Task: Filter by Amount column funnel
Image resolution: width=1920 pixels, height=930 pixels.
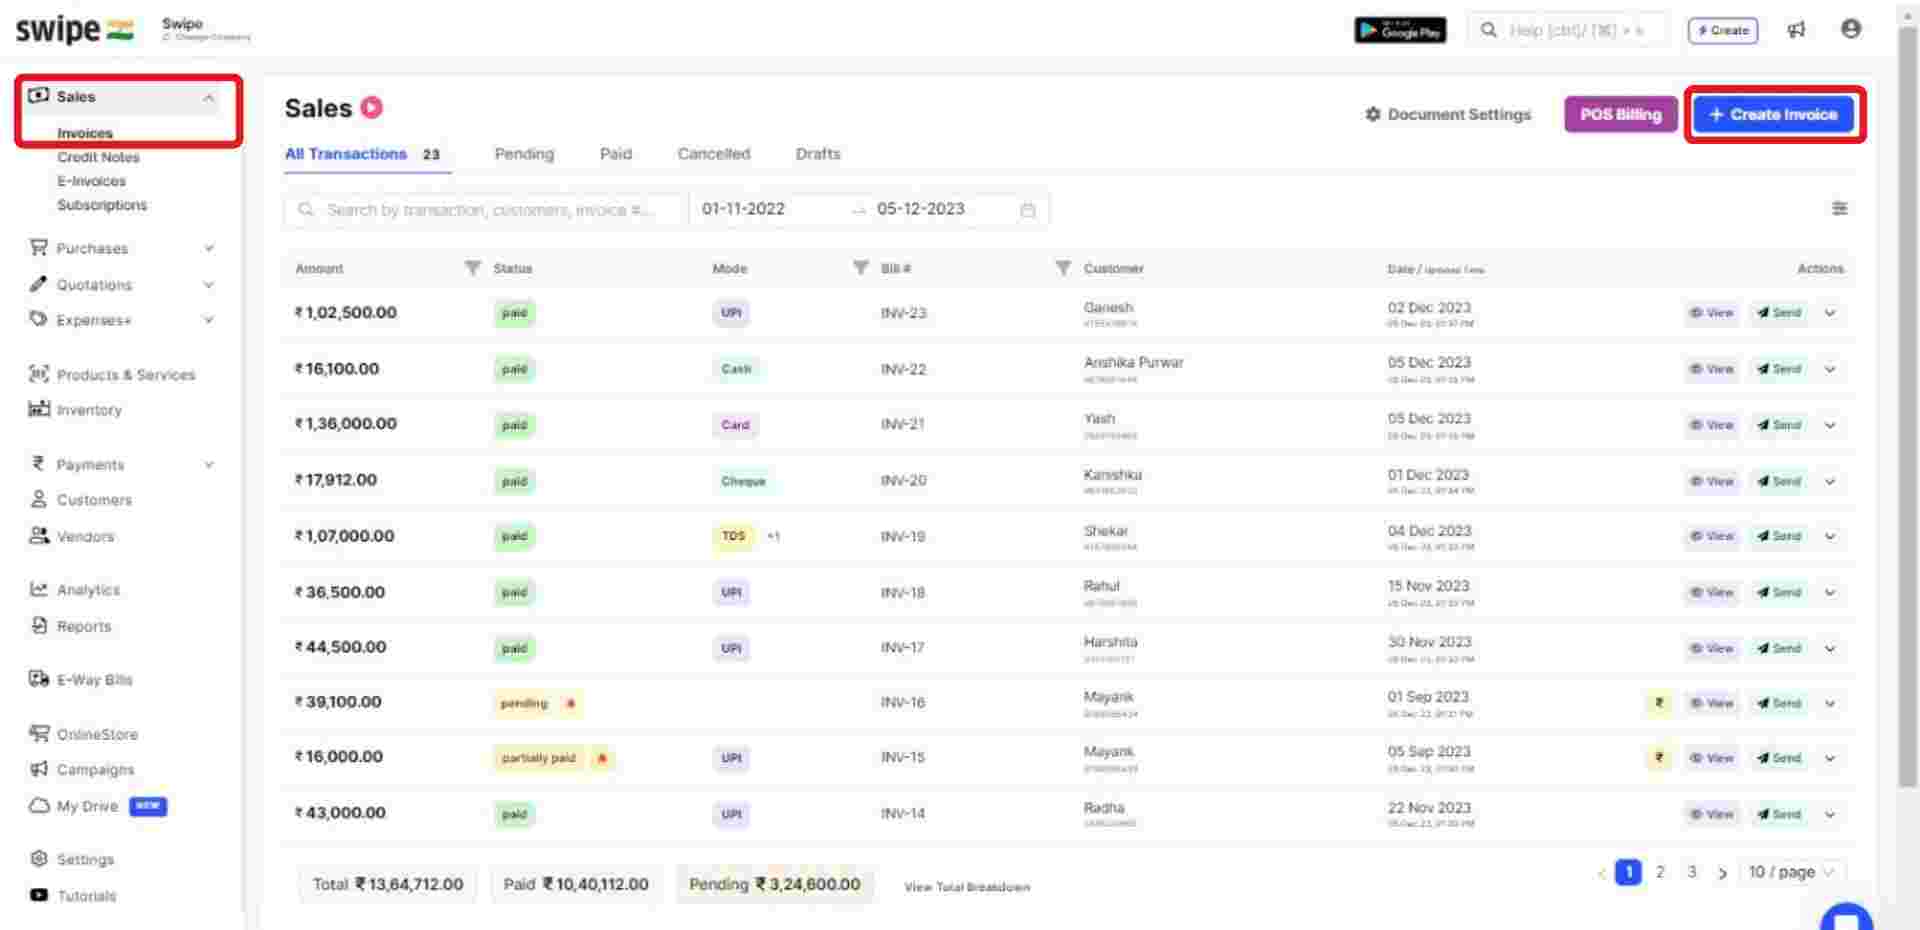Action: click(x=473, y=268)
